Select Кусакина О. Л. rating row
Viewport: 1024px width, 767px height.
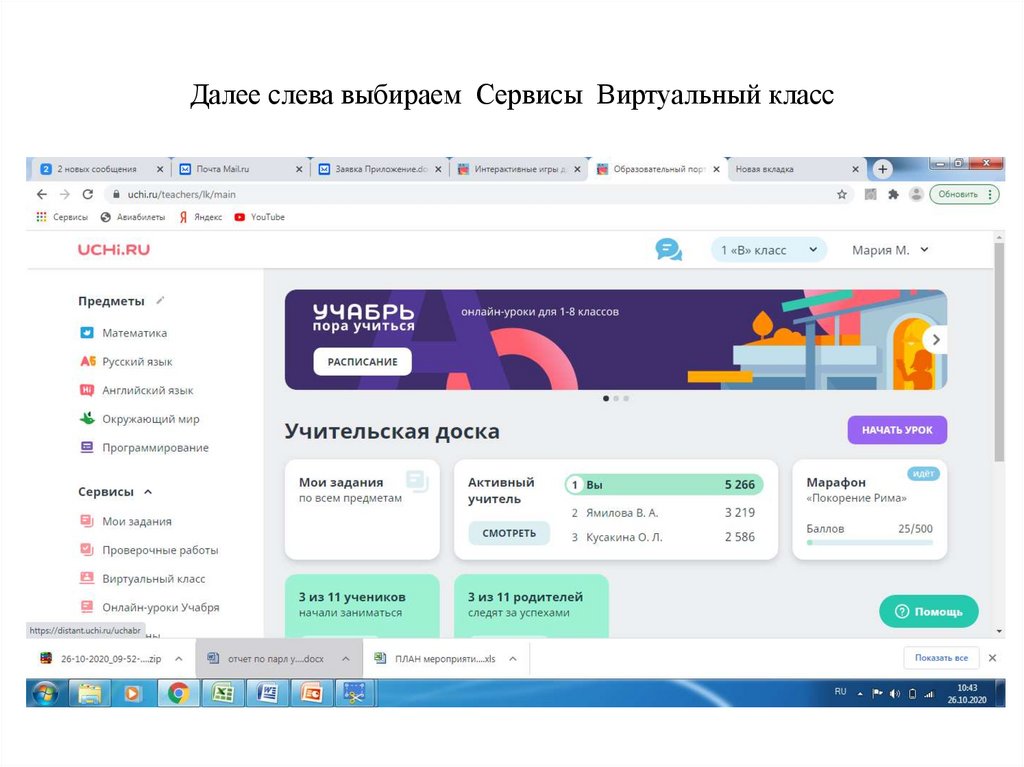664,537
